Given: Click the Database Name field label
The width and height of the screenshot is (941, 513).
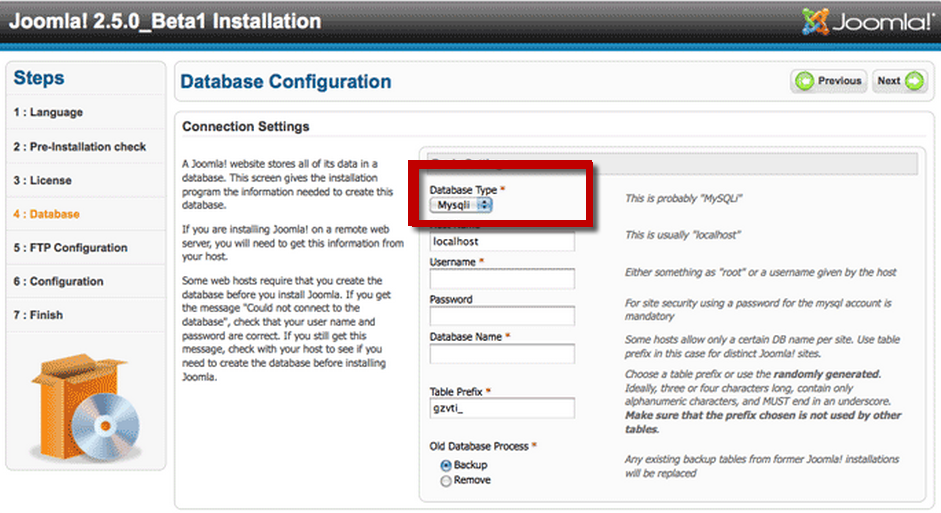Looking at the screenshot, I should point(466,337).
